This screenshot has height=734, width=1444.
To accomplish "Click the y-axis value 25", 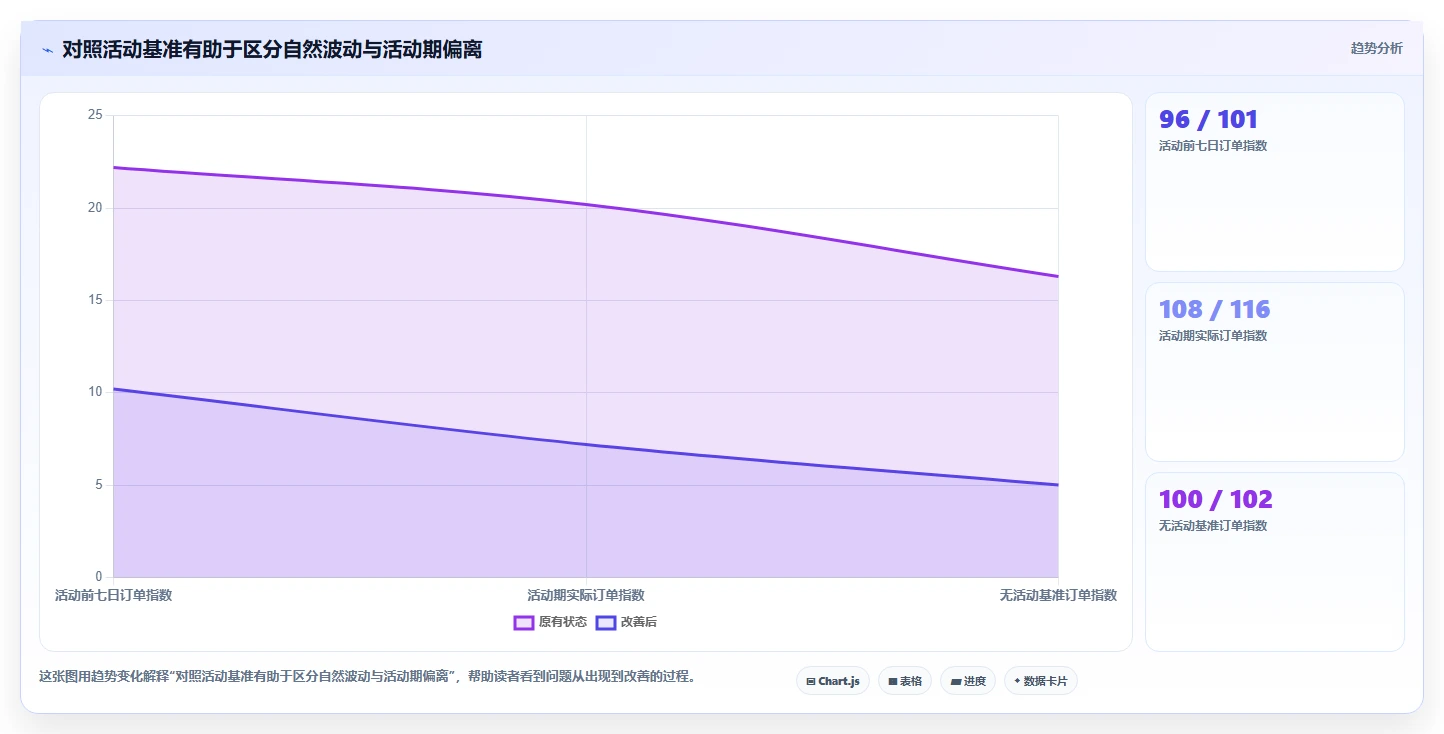I will pos(95,115).
